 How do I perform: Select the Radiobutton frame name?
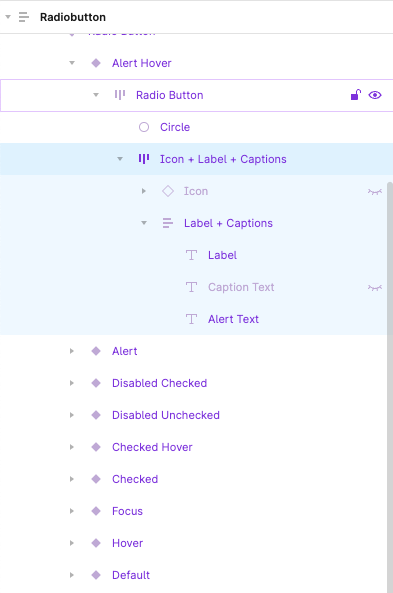[x=73, y=17]
